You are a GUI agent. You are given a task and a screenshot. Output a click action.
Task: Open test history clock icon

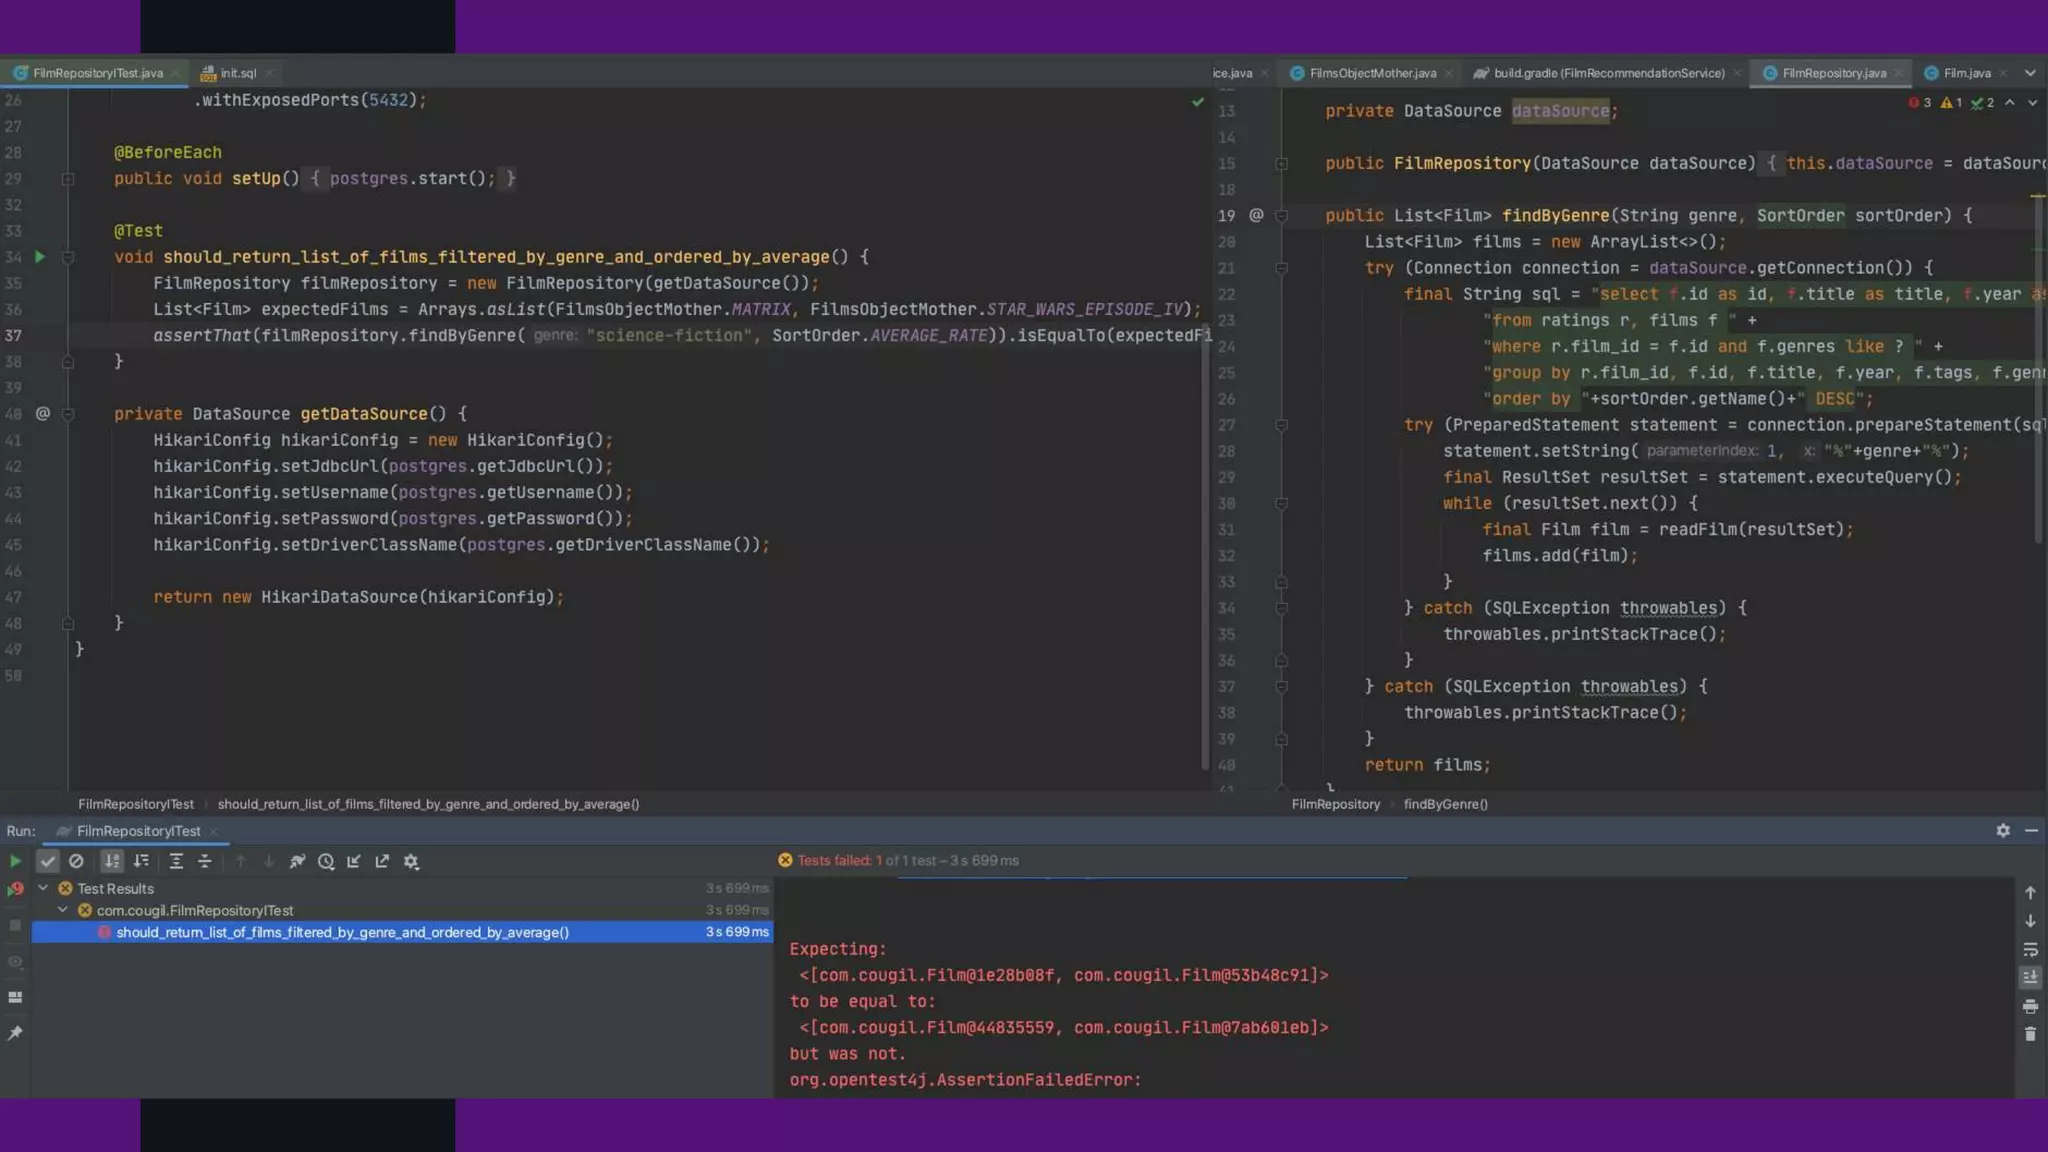coord(326,861)
